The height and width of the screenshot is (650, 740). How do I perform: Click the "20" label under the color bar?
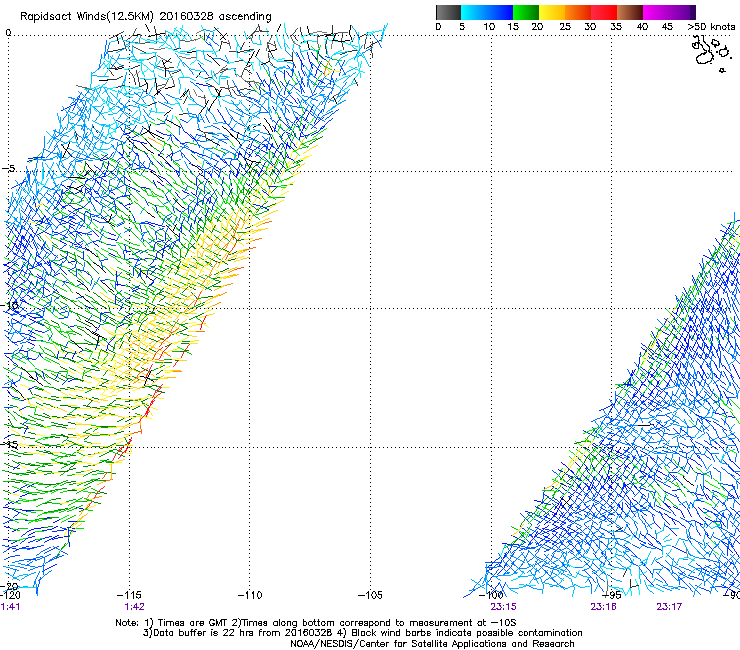click(x=537, y=26)
